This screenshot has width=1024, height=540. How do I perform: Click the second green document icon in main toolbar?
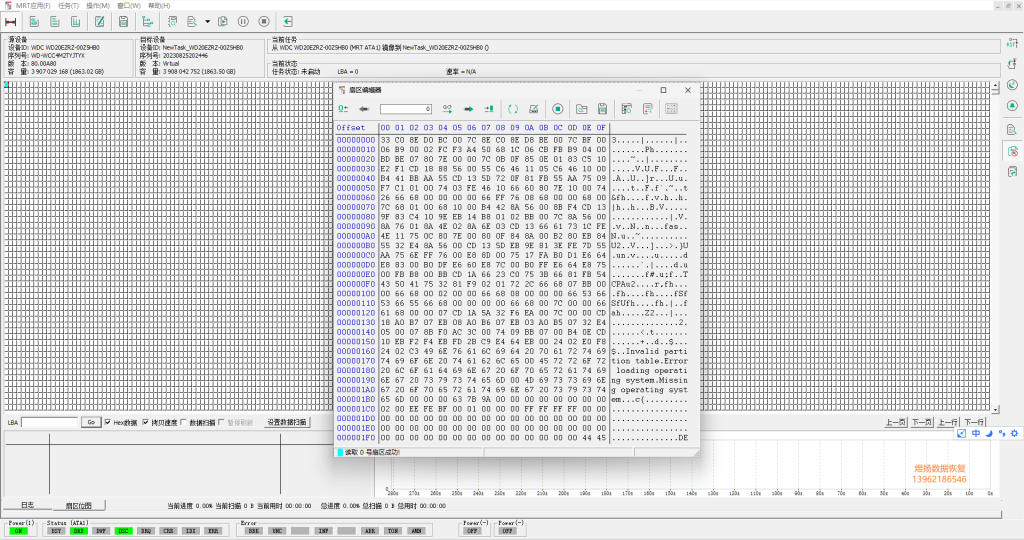(x=55, y=22)
